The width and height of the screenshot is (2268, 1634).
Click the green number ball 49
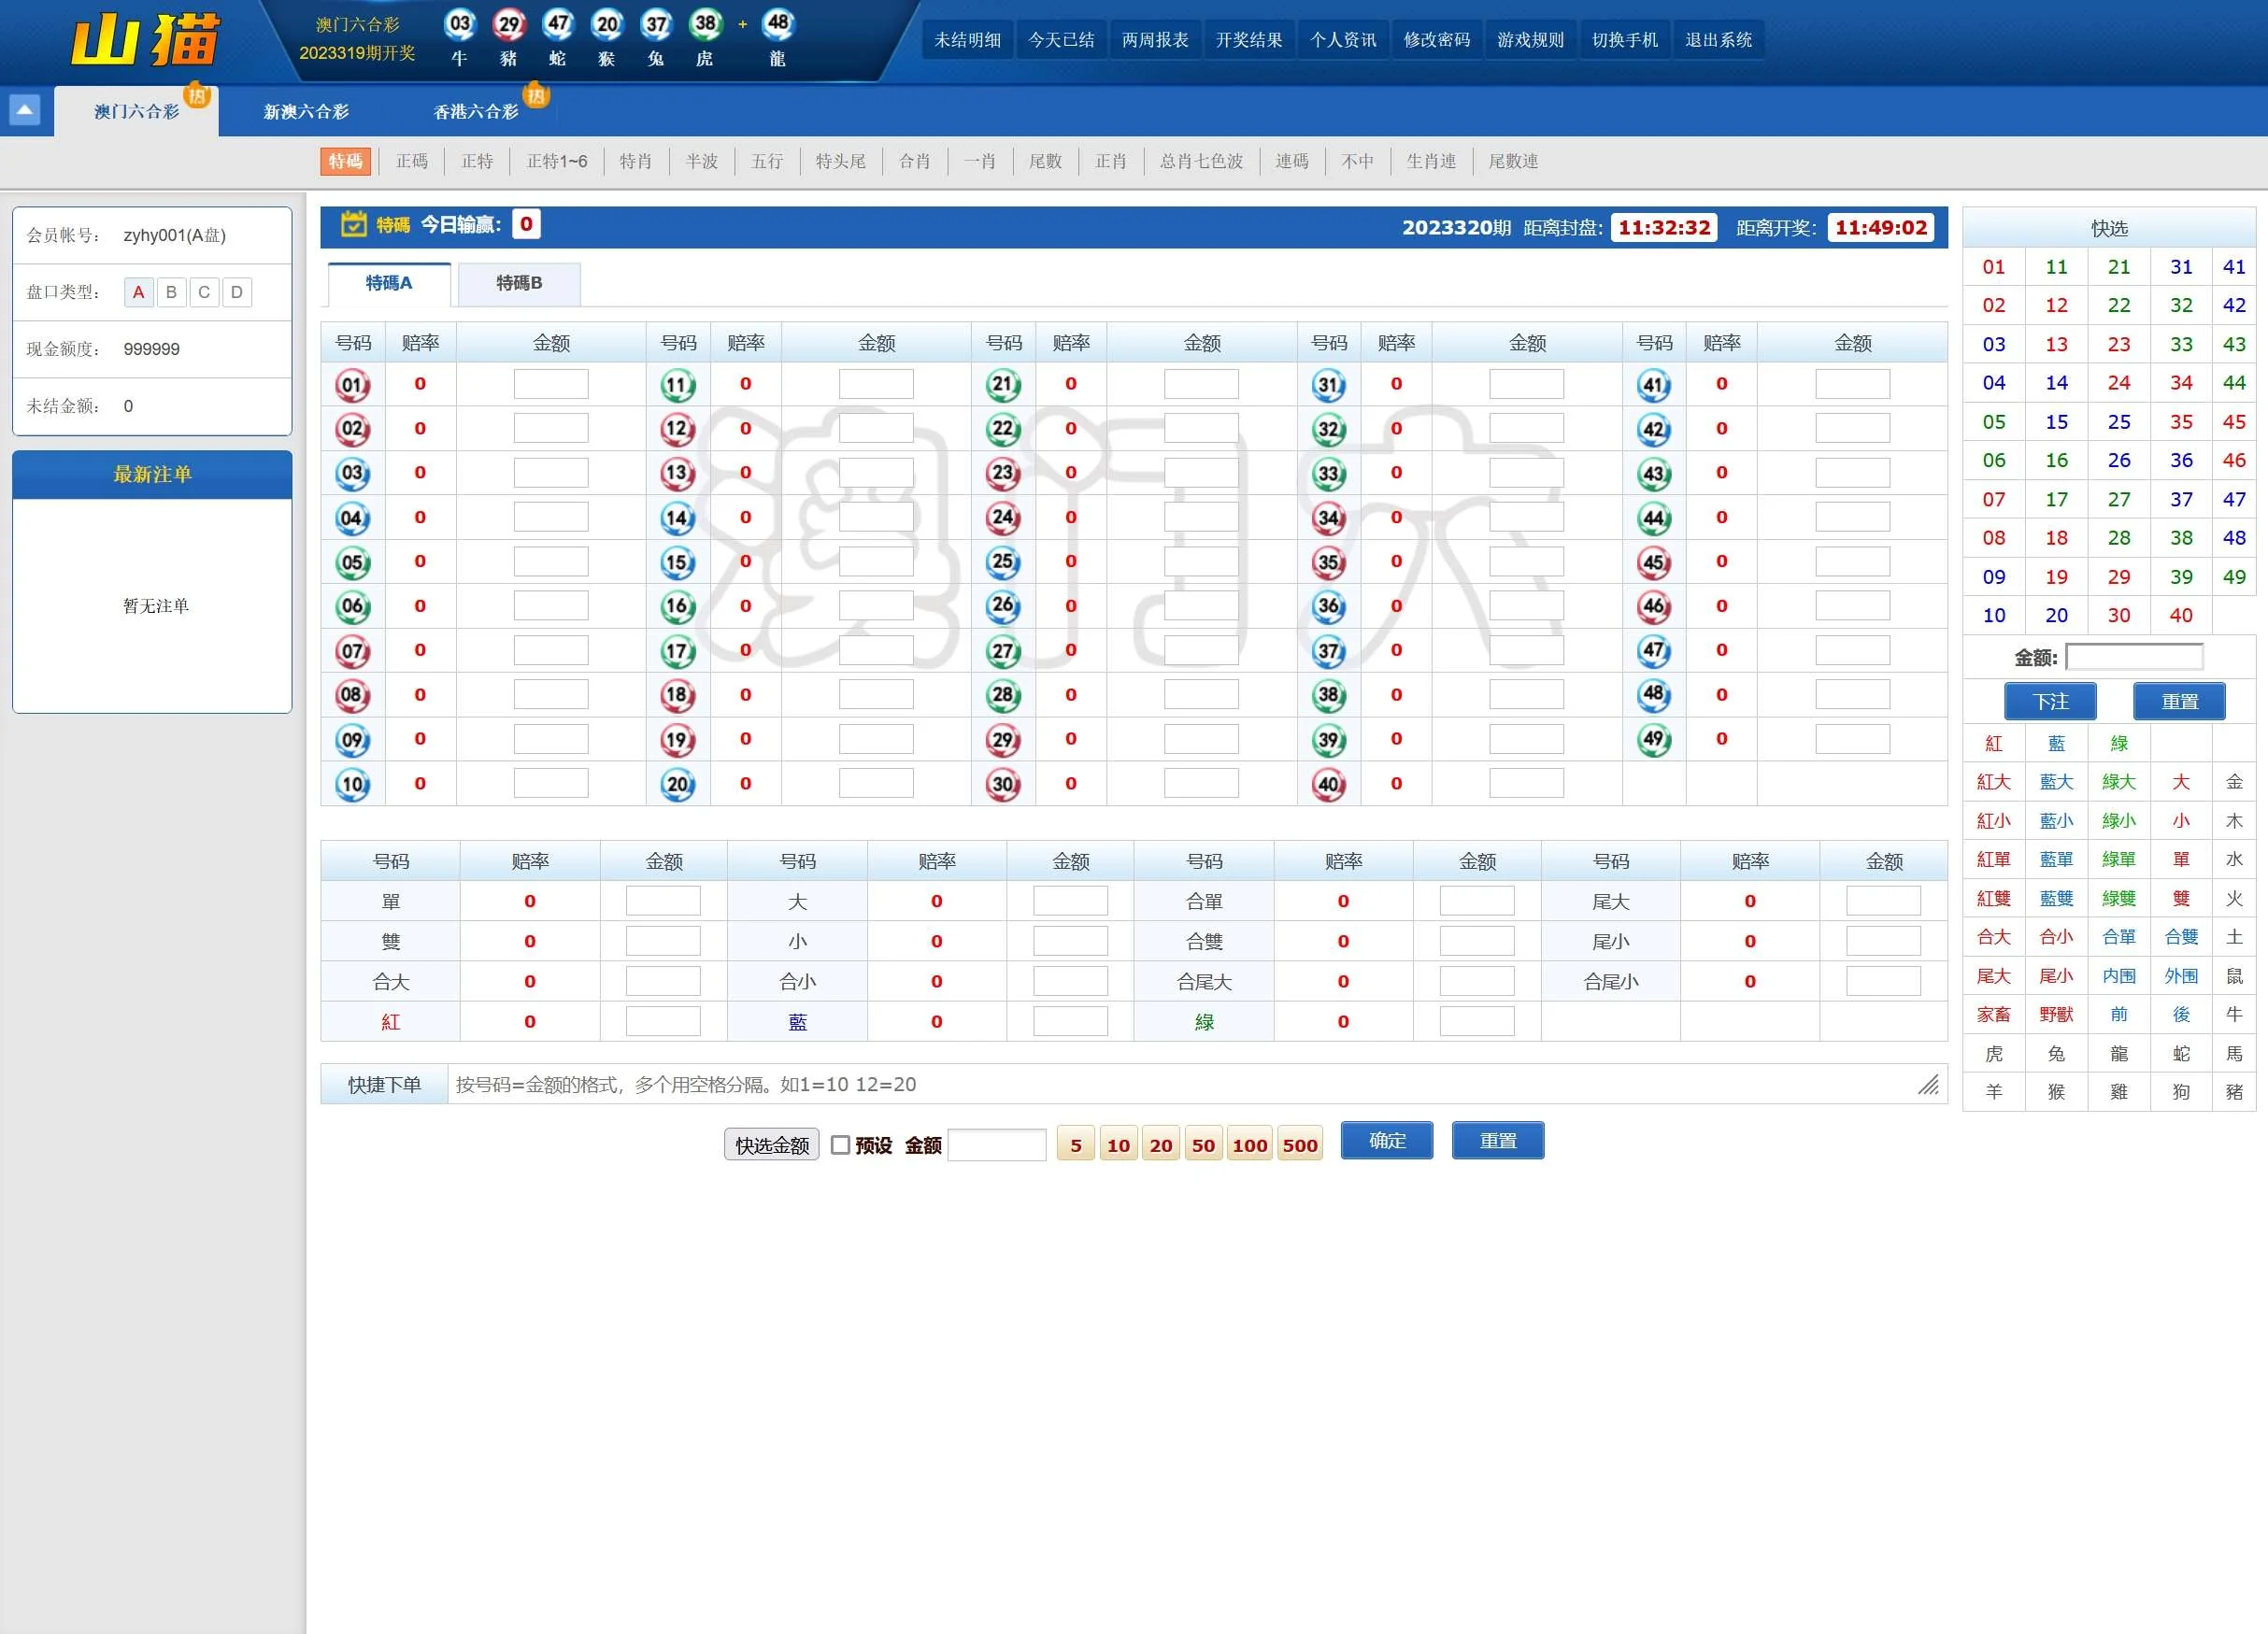coord(1653,739)
